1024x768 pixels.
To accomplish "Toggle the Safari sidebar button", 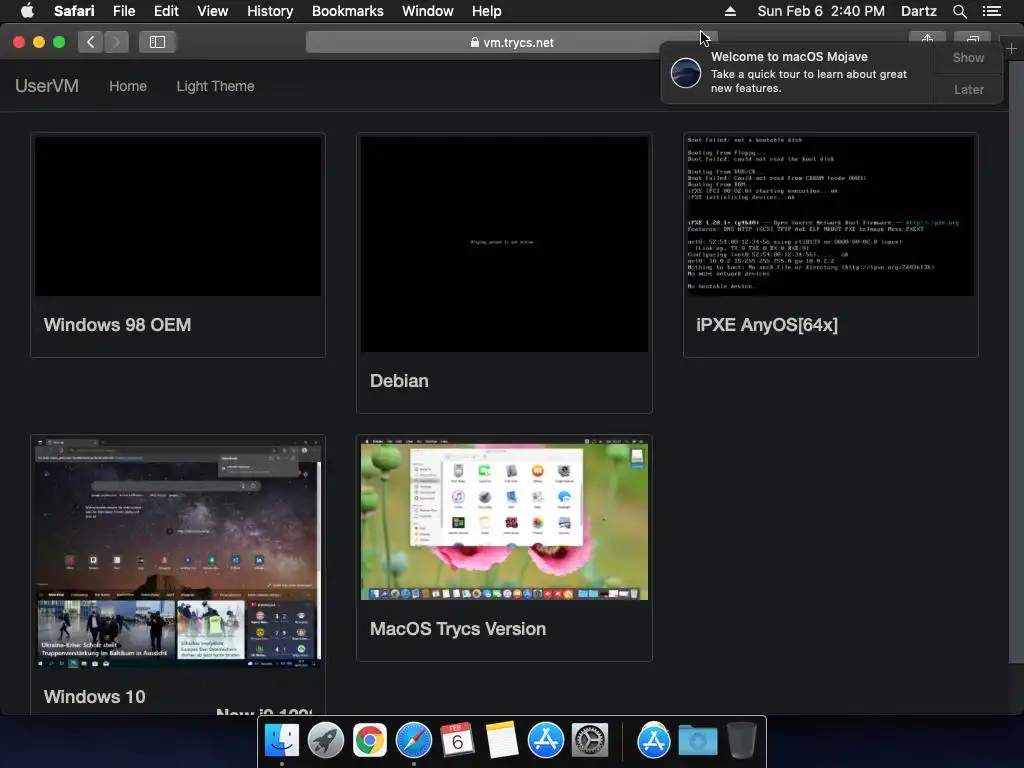I will click(x=157, y=42).
